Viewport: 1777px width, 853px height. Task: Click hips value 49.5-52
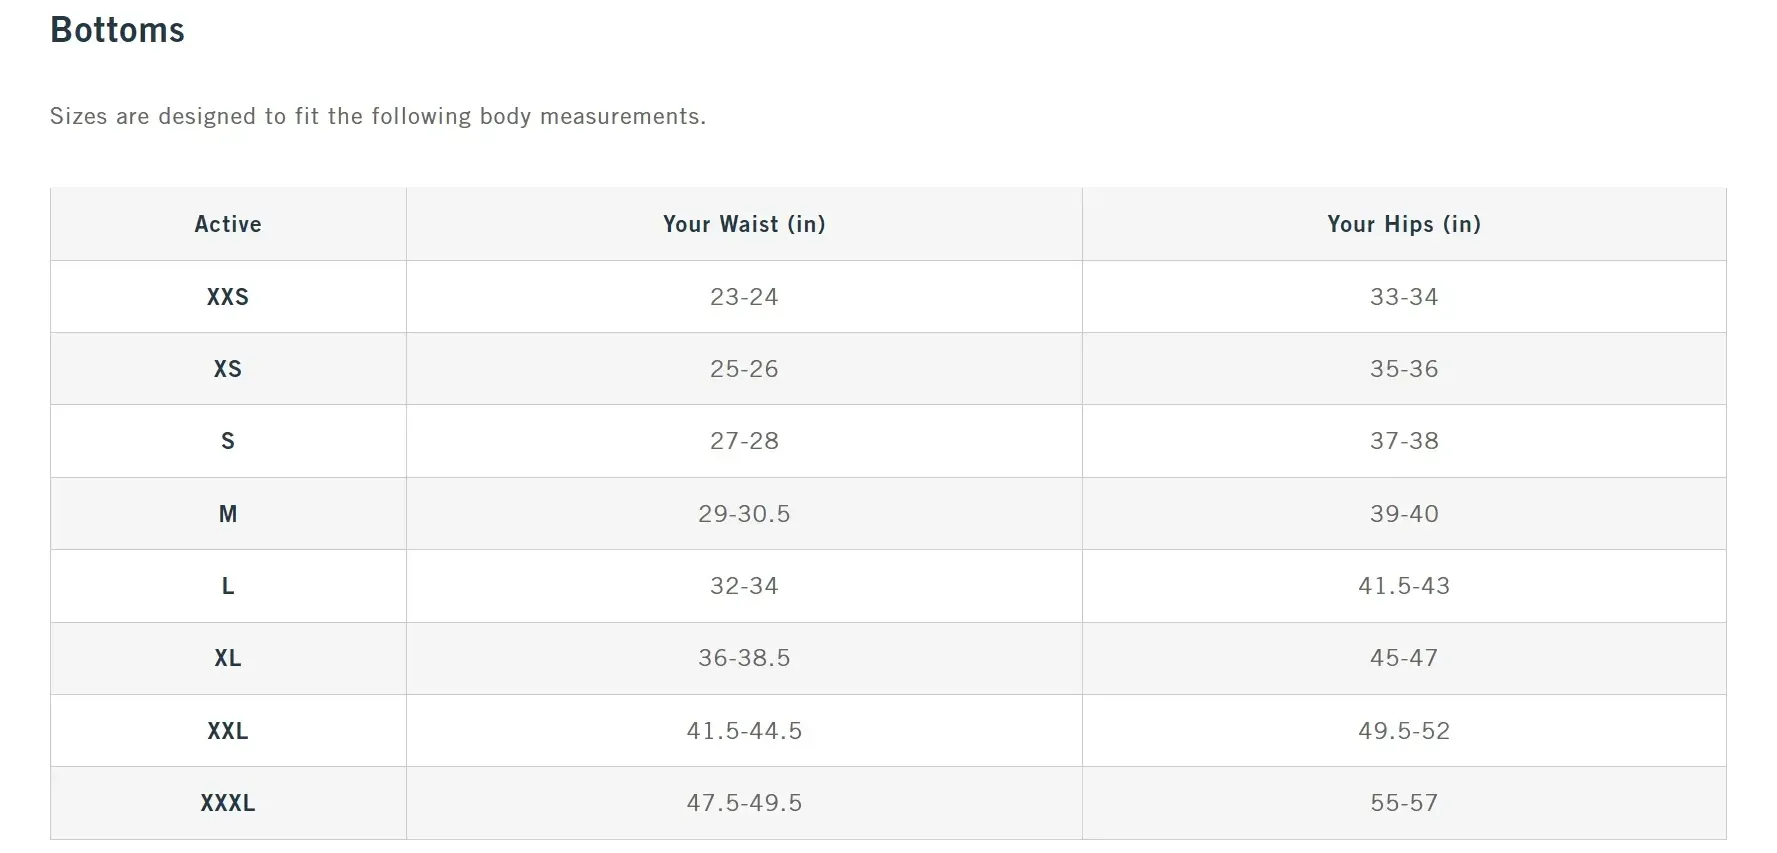click(x=1404, y=731)
